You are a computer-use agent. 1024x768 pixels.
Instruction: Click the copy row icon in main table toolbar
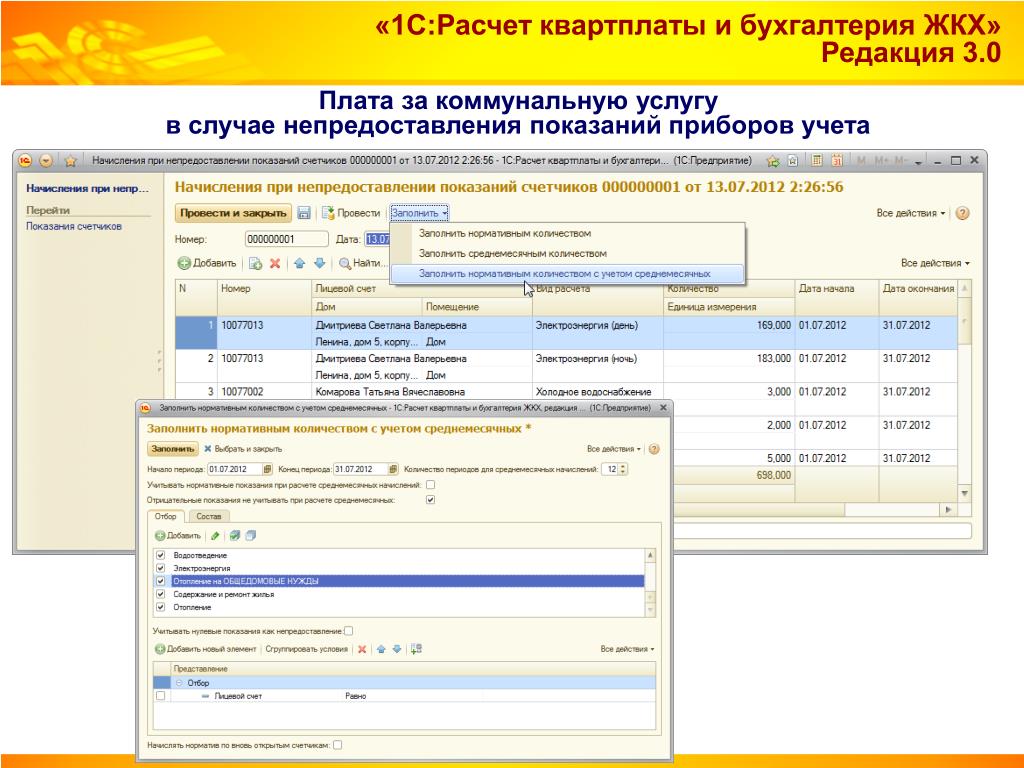[255, 263]
